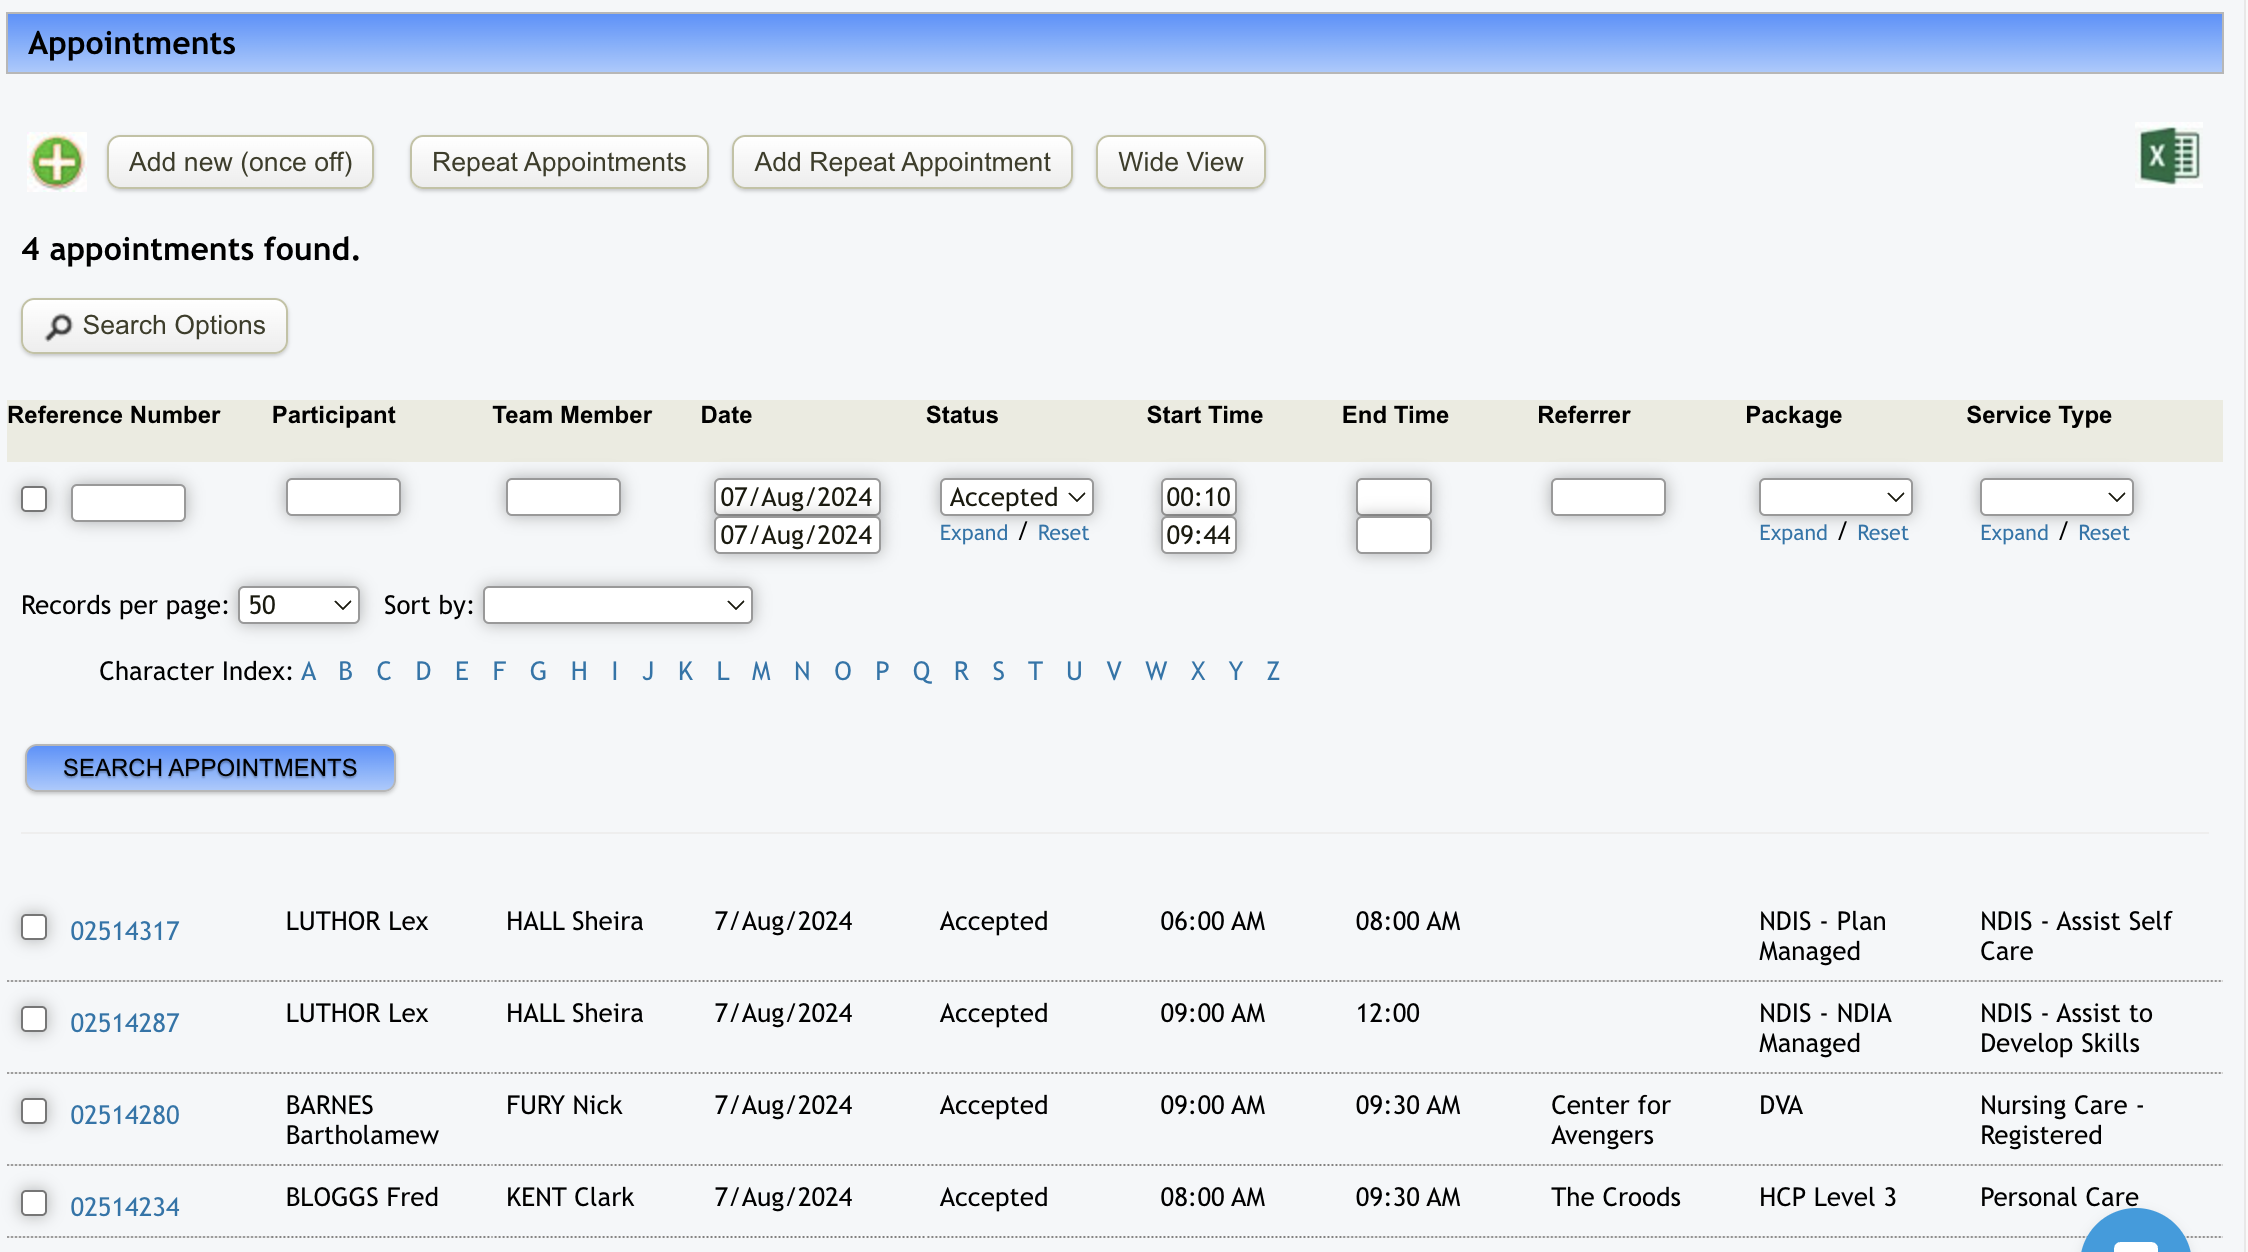
Task: Select appointment 02514317 checkbox
Action: (x=34, y=927)
